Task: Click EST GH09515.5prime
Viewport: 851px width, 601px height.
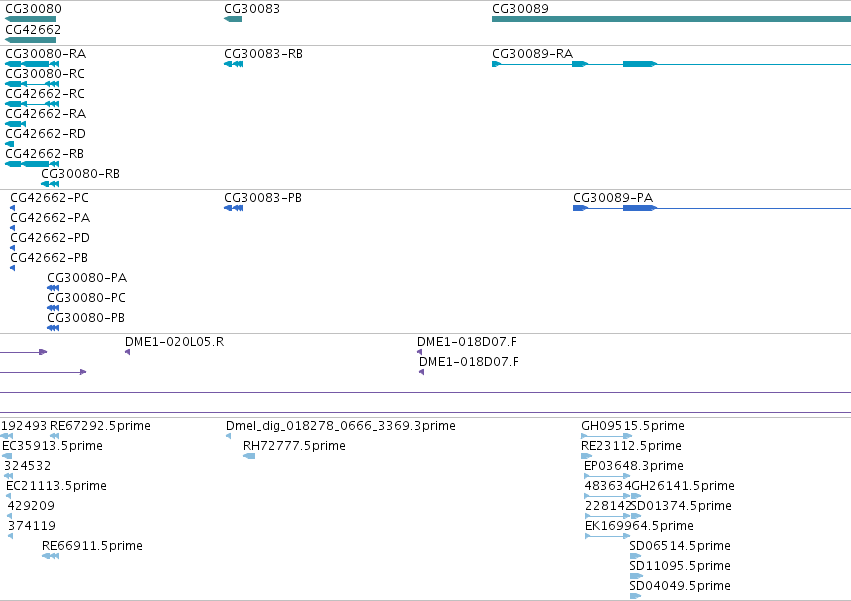Action: 633,426
